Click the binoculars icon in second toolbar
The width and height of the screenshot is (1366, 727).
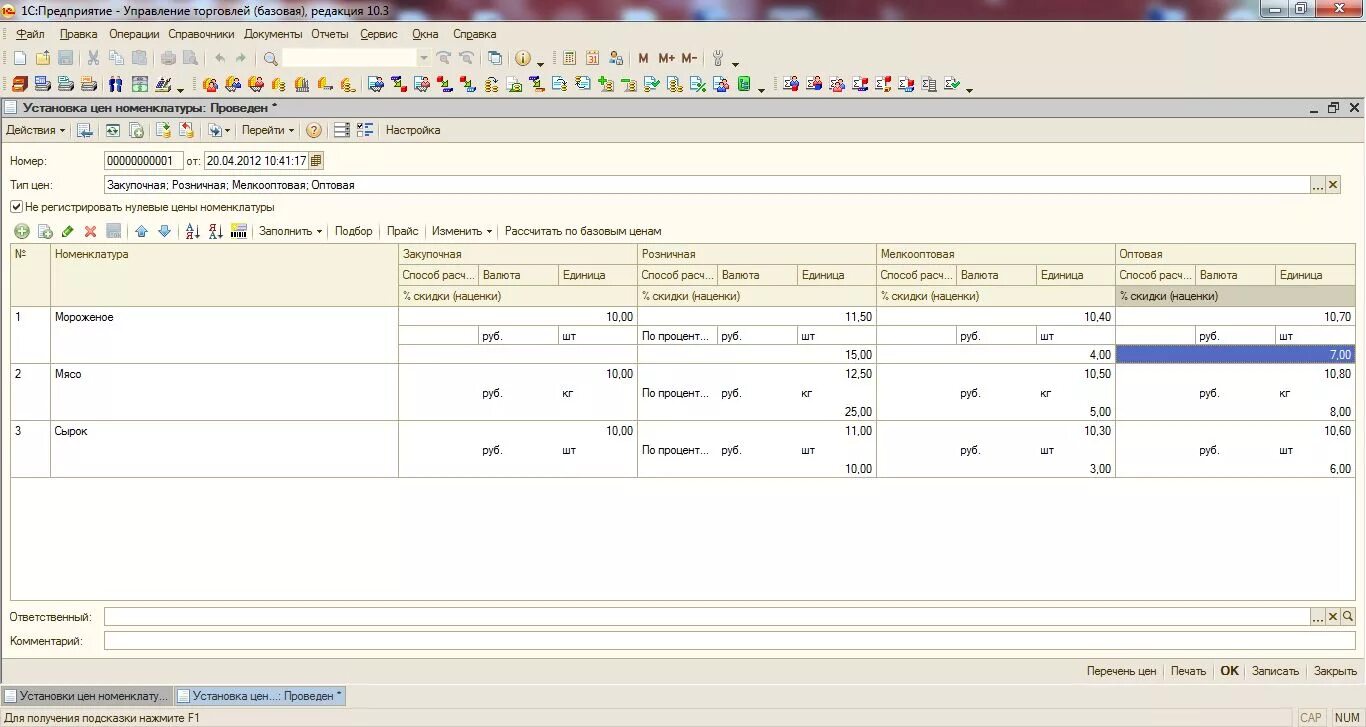(116, 85)
